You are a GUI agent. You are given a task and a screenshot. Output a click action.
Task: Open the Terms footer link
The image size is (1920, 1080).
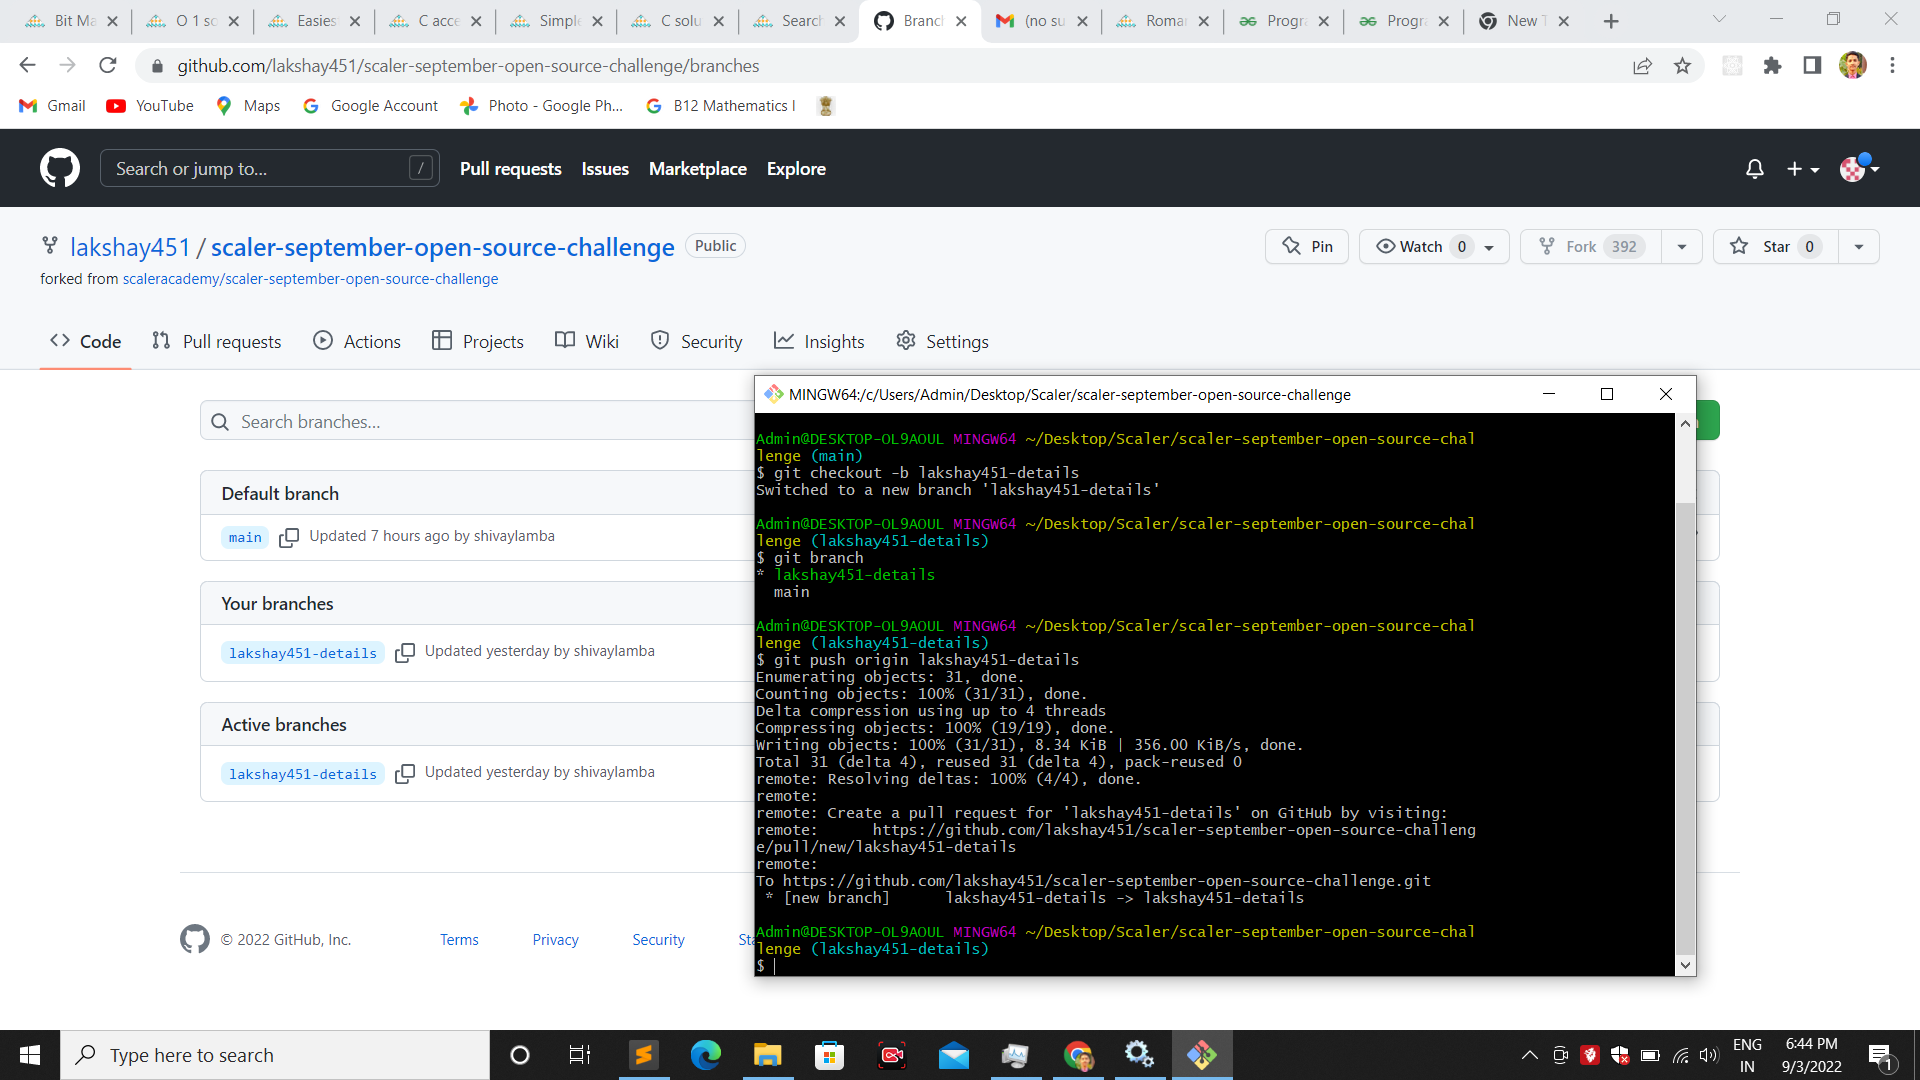(459, 939)
